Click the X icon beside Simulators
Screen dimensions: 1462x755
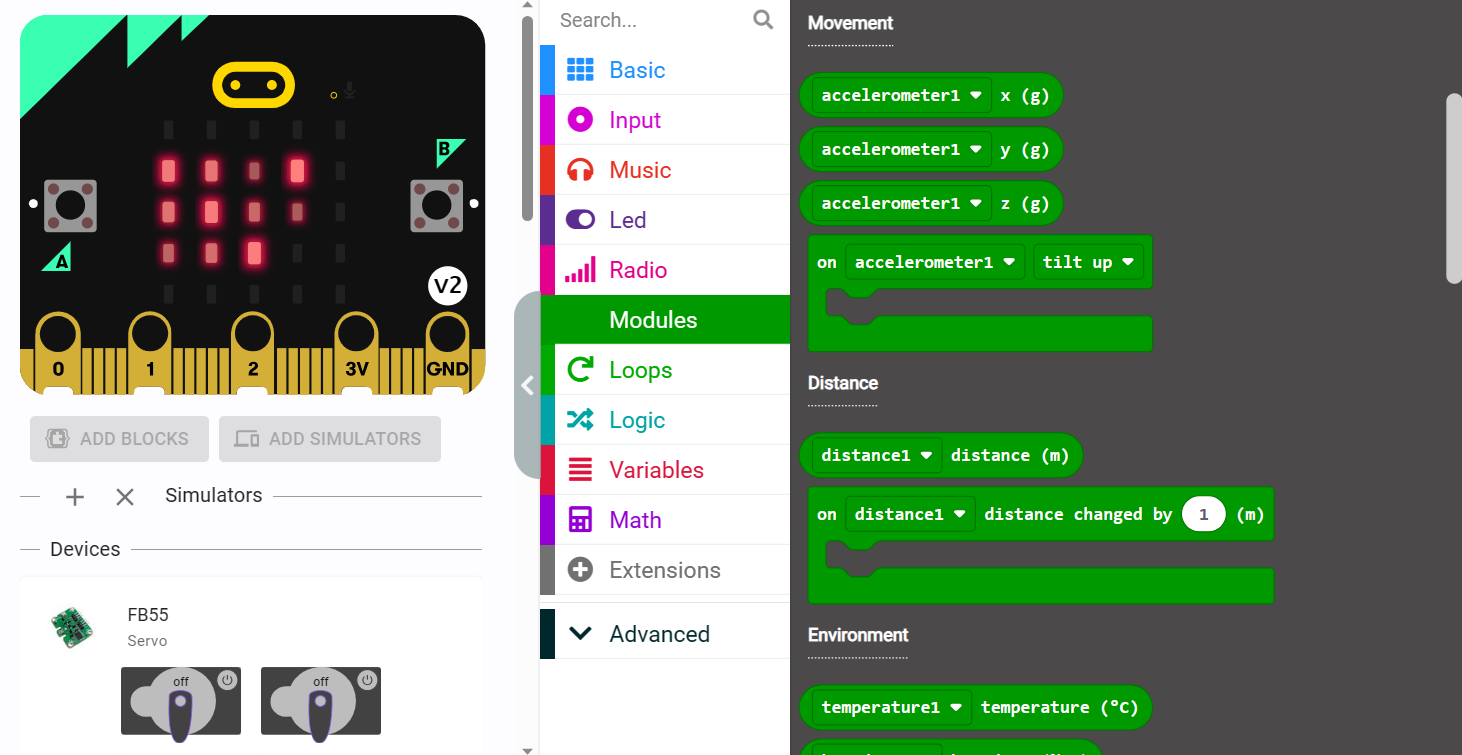click(x=125, y=497)
